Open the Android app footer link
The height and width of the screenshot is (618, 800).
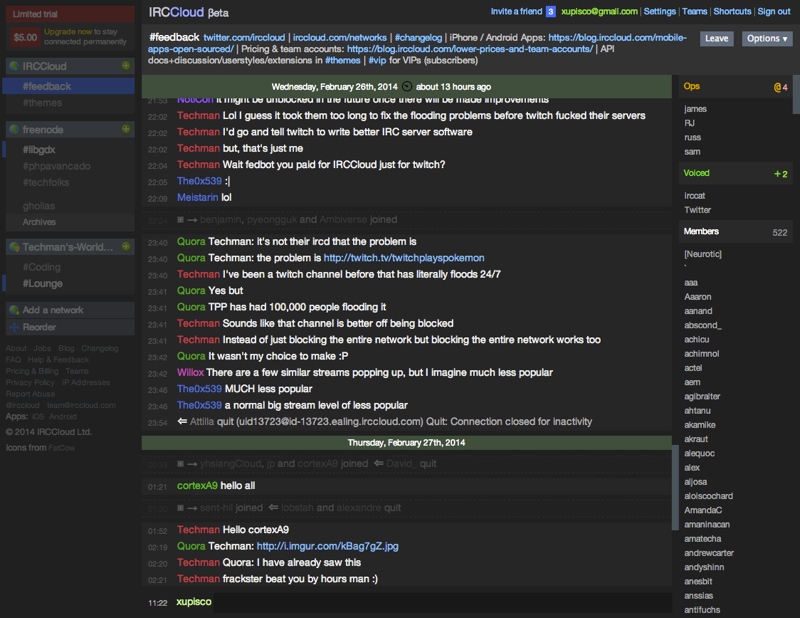(x=63, y=416)
